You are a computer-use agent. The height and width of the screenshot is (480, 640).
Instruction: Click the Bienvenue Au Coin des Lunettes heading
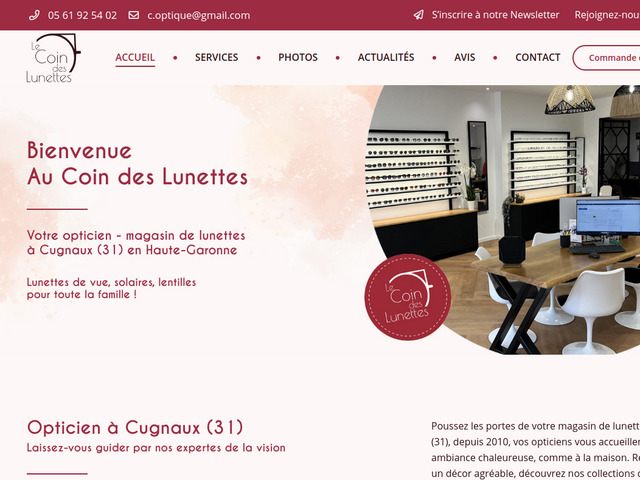coord(138,164)
